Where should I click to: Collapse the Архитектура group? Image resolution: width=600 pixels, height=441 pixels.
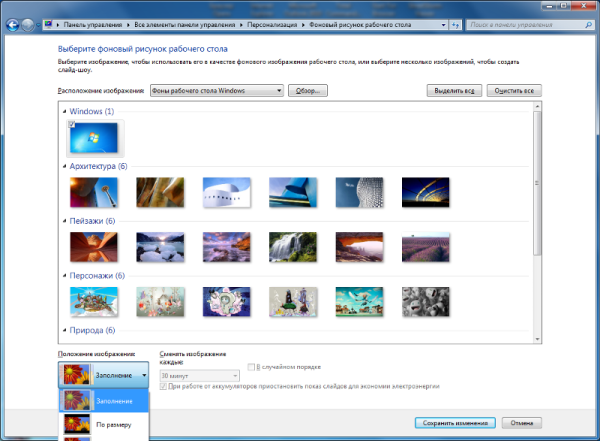pyautogui.click(x=63, y=166)
